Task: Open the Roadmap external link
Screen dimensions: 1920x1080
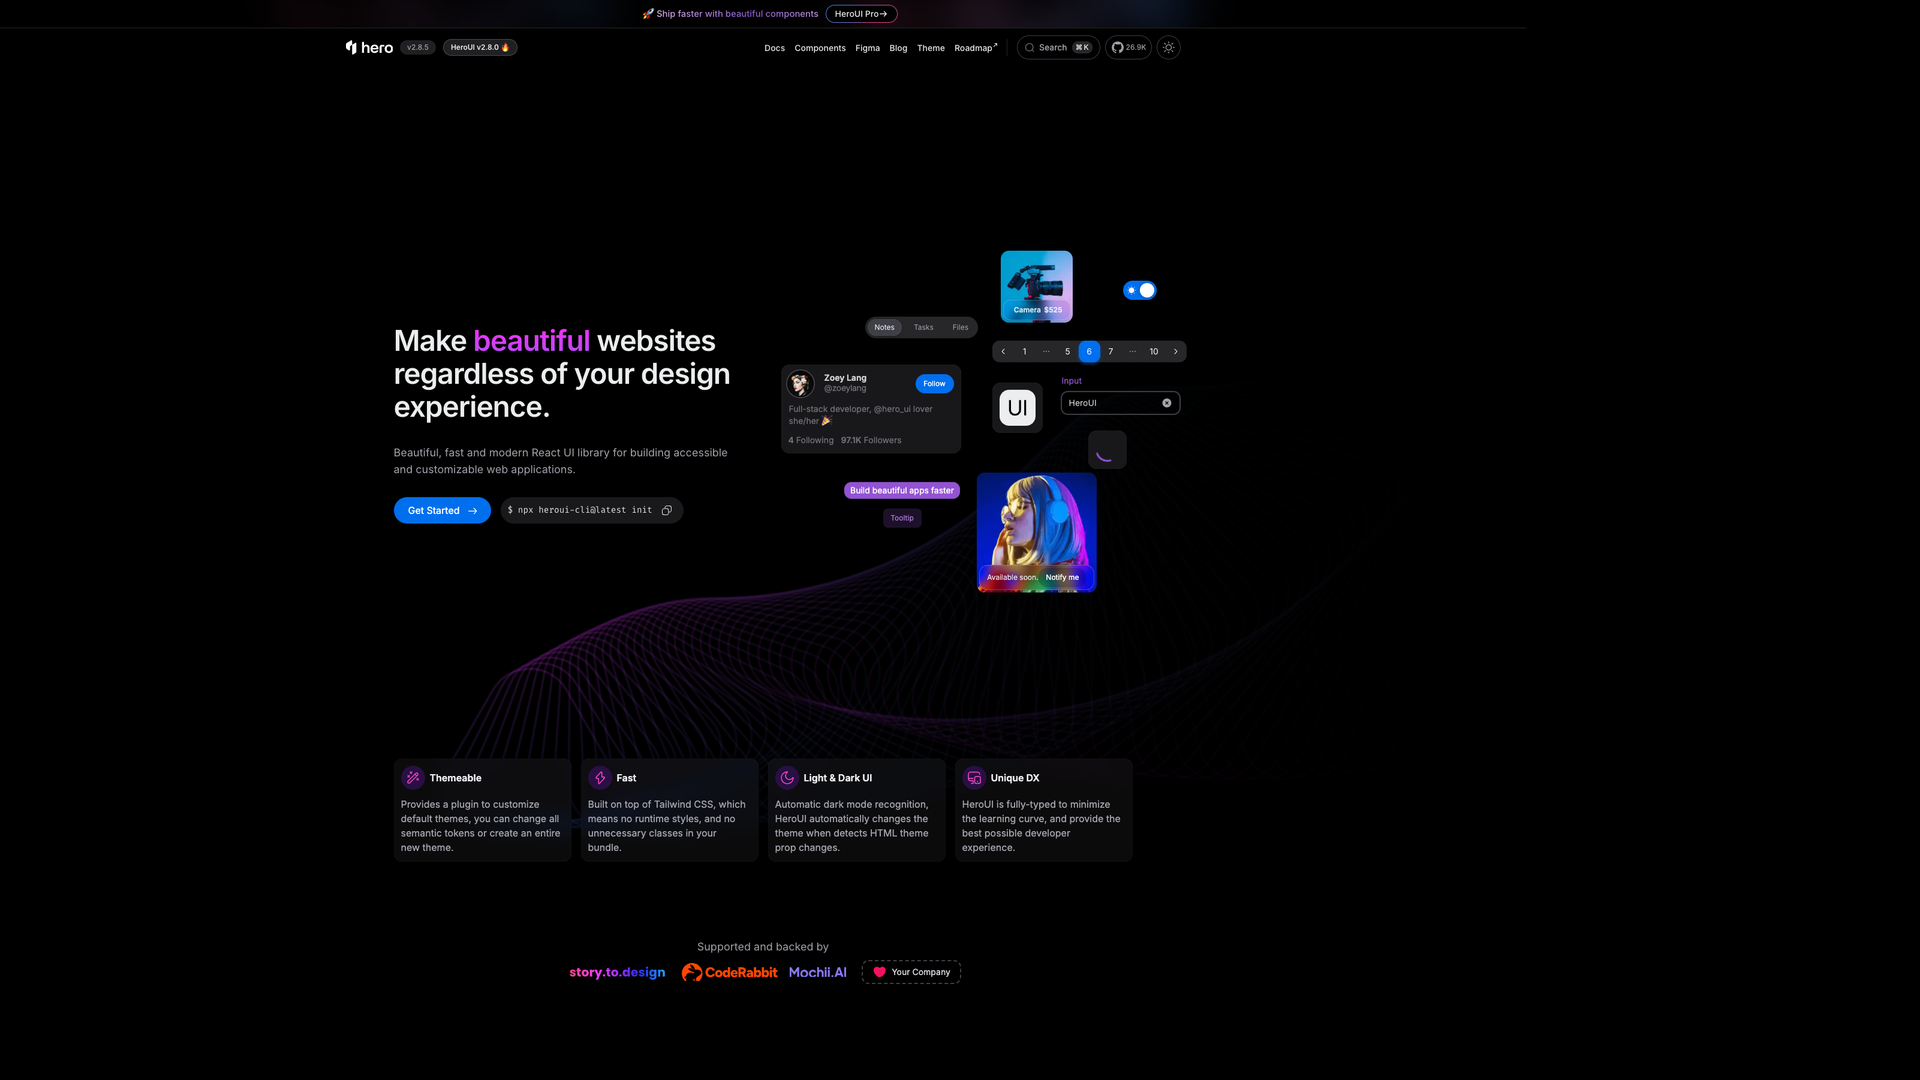Action: point(975,47)
